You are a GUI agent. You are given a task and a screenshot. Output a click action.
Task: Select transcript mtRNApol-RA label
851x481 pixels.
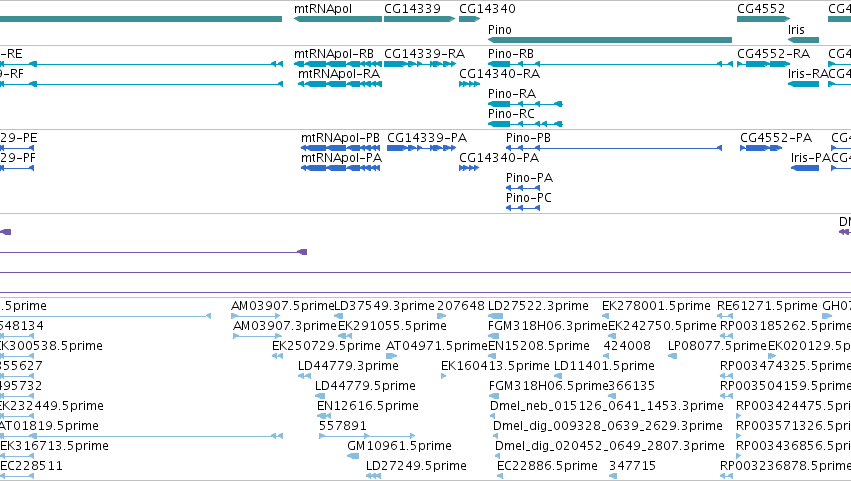(339, 74)
